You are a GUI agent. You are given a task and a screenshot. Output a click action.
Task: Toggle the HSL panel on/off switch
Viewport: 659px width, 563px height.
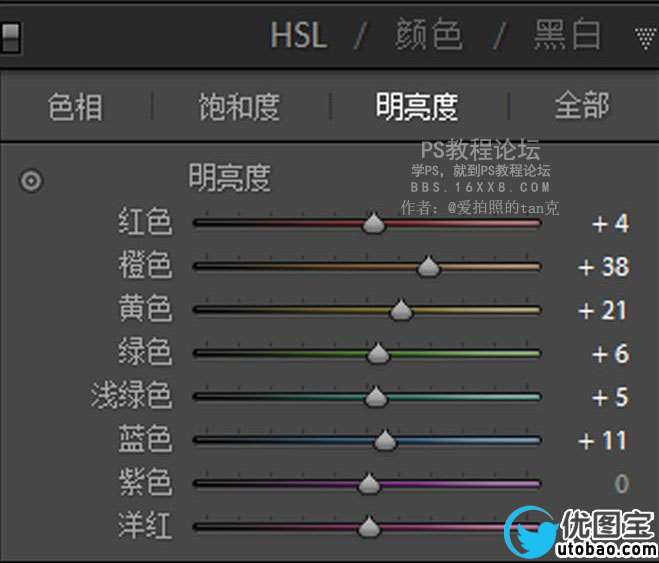[x=9, y=37]
